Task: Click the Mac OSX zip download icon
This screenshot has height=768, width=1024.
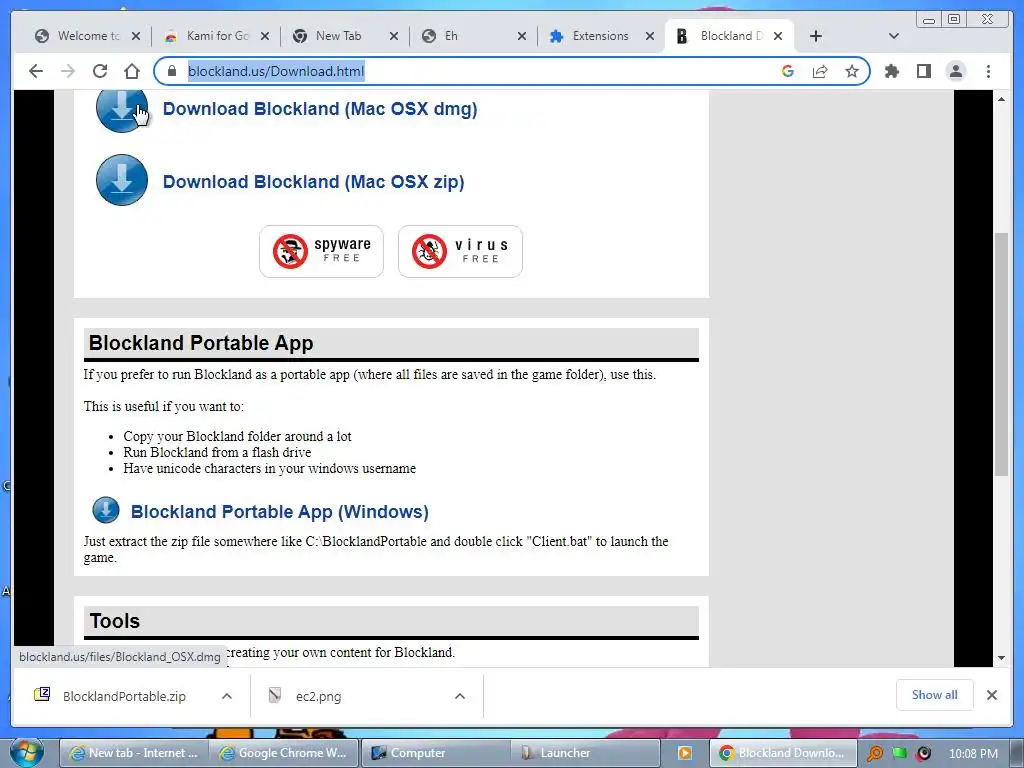Action: pos(121,180)
